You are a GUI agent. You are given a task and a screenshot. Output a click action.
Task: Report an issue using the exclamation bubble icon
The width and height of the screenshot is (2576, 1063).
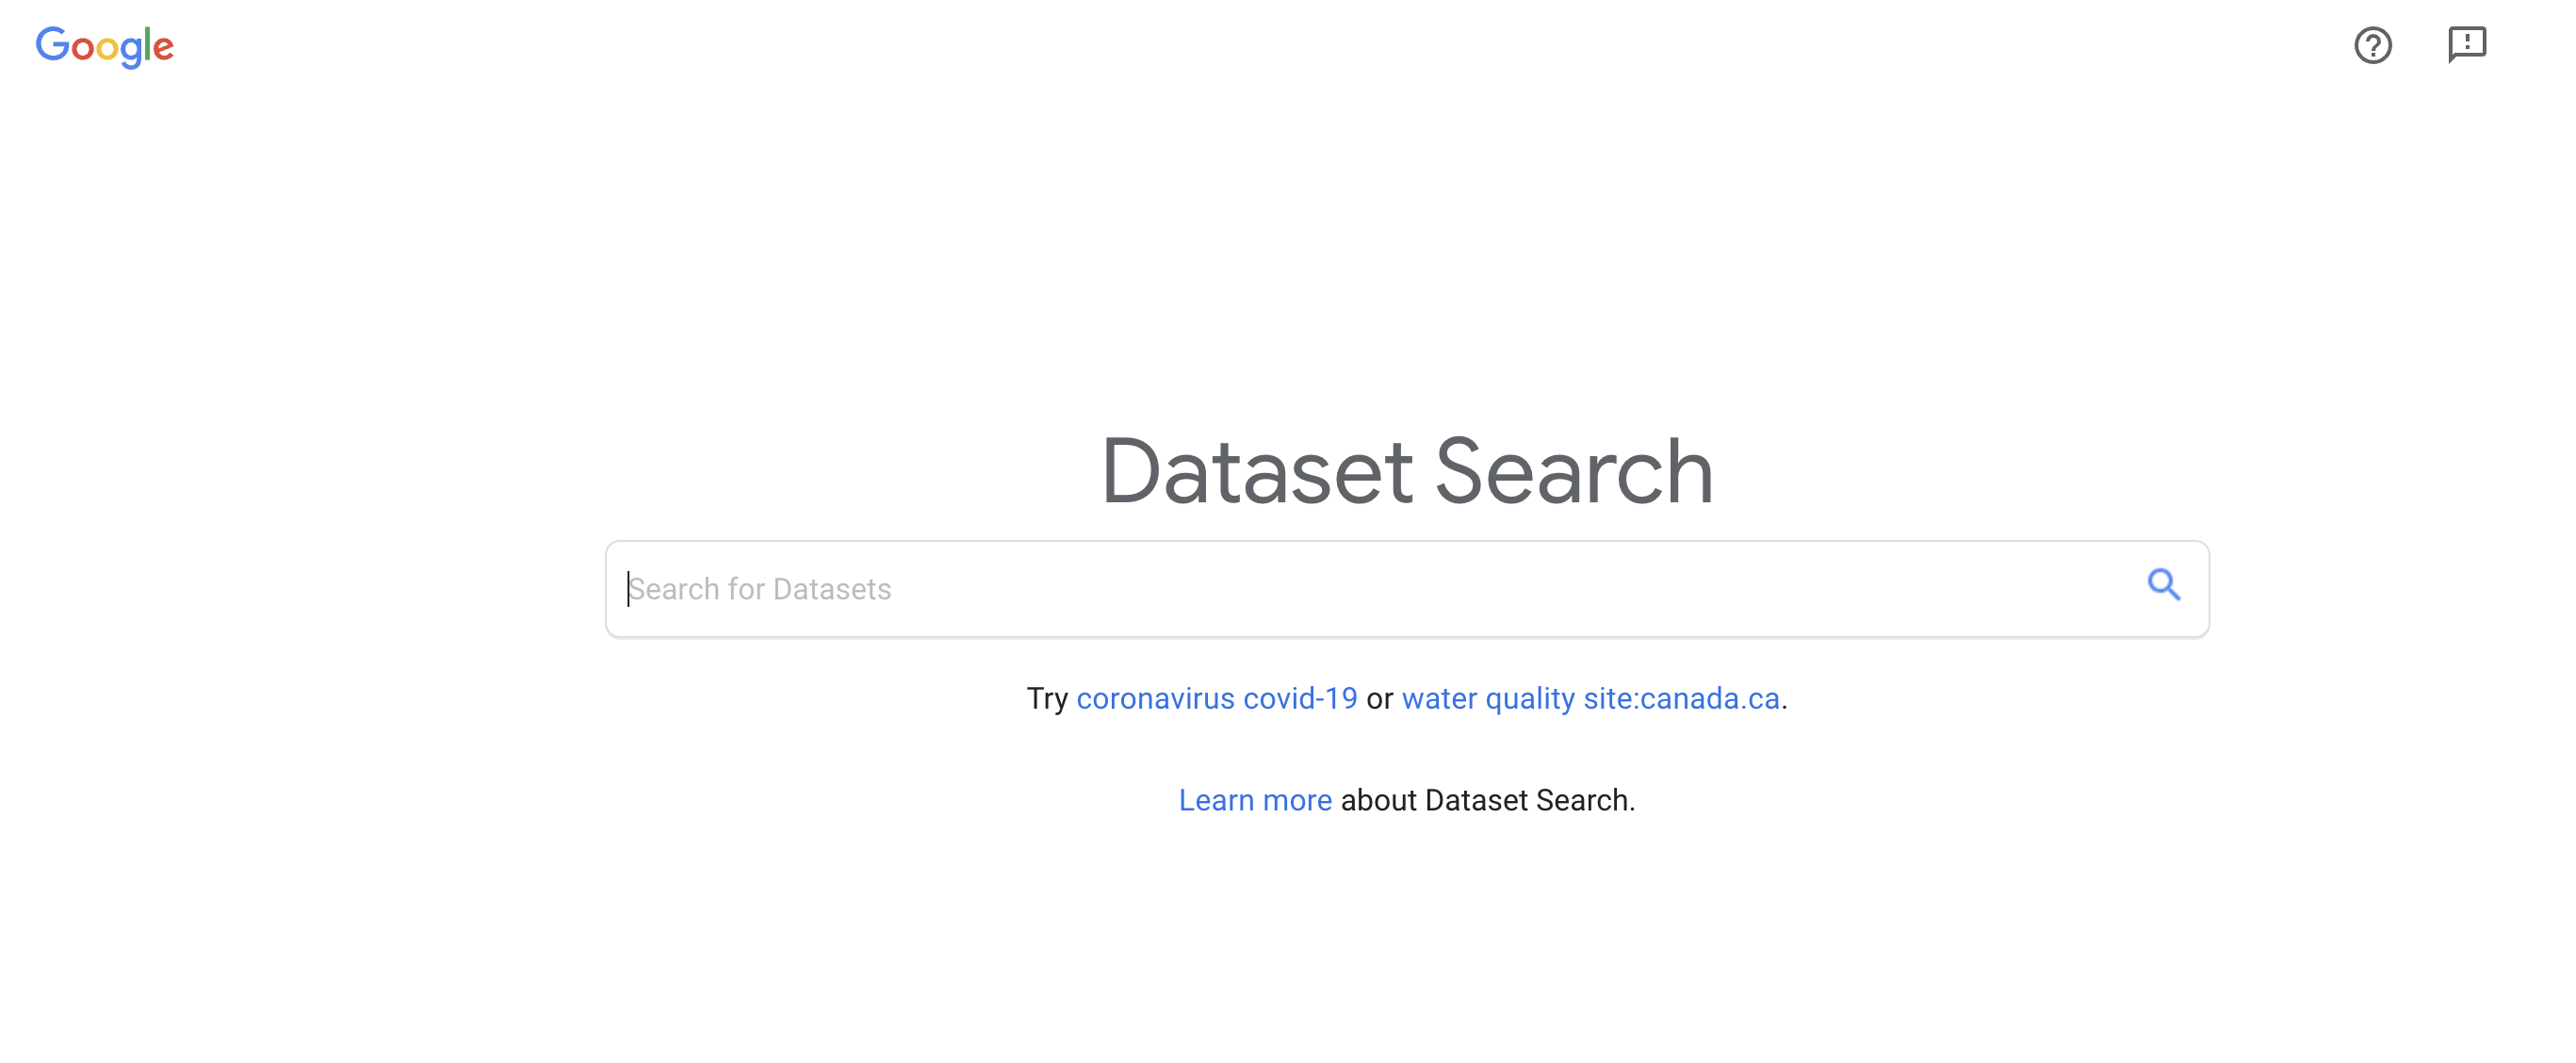point(2467,45)
